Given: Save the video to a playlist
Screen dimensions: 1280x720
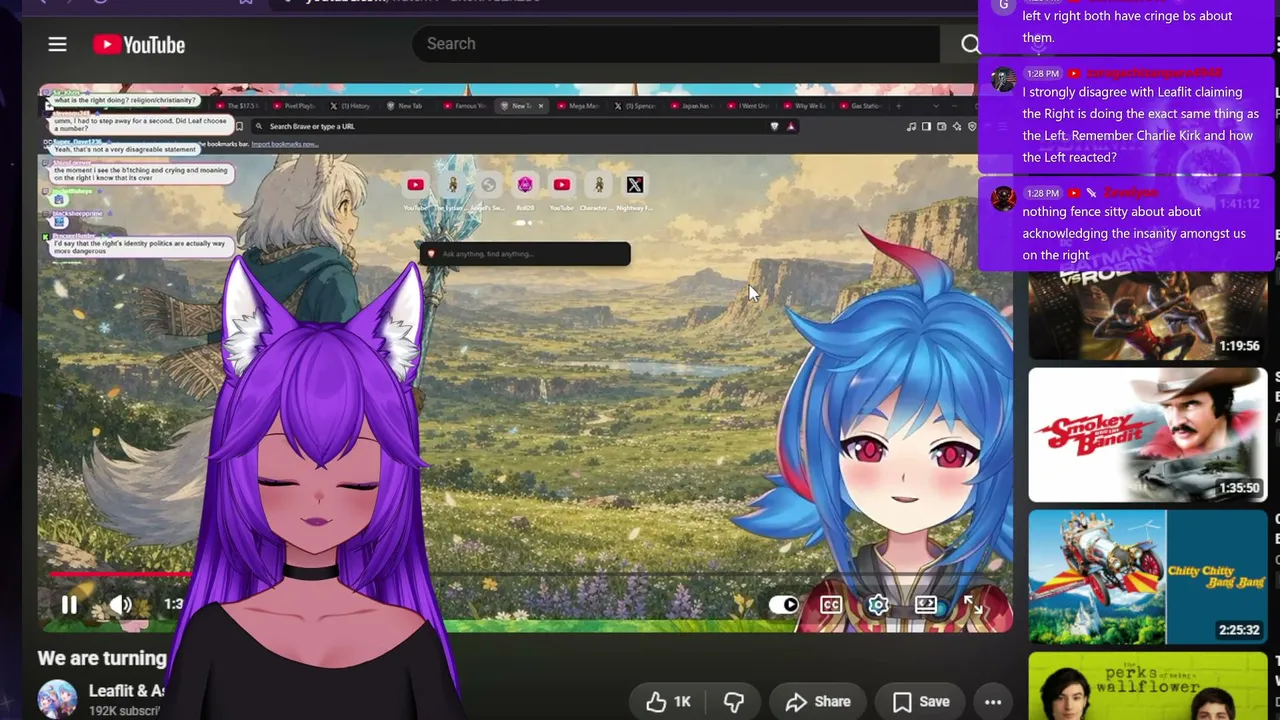Looking at the screenshot, I should click(x=921, y=702).
